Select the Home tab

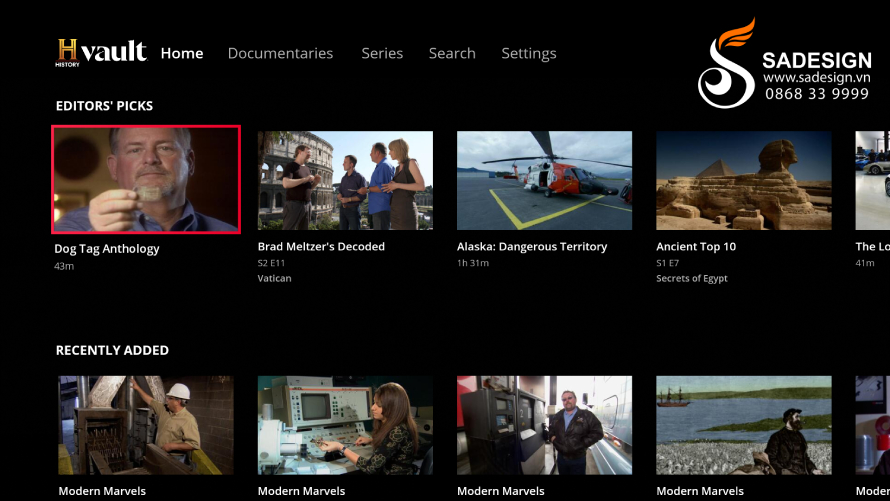tap(182, 53)
